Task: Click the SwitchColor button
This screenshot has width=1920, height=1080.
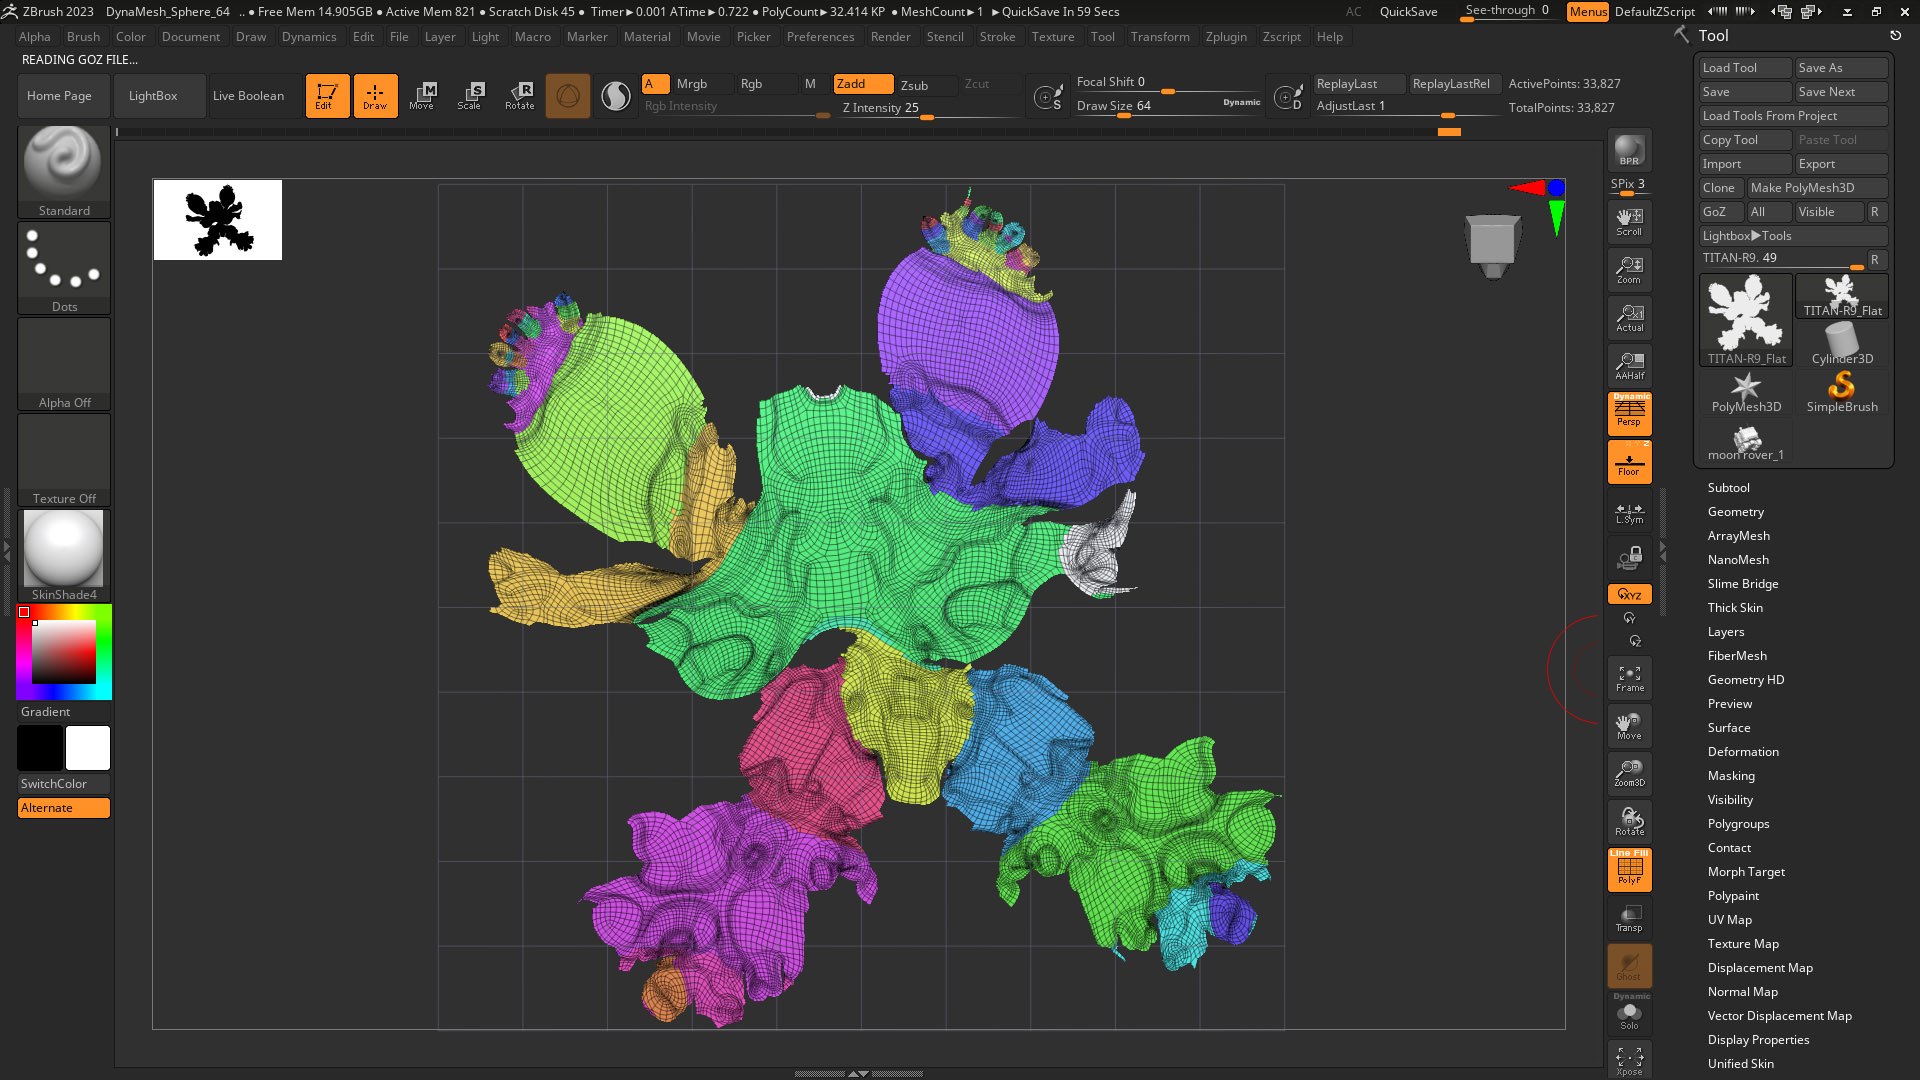Action: (64, 784)
